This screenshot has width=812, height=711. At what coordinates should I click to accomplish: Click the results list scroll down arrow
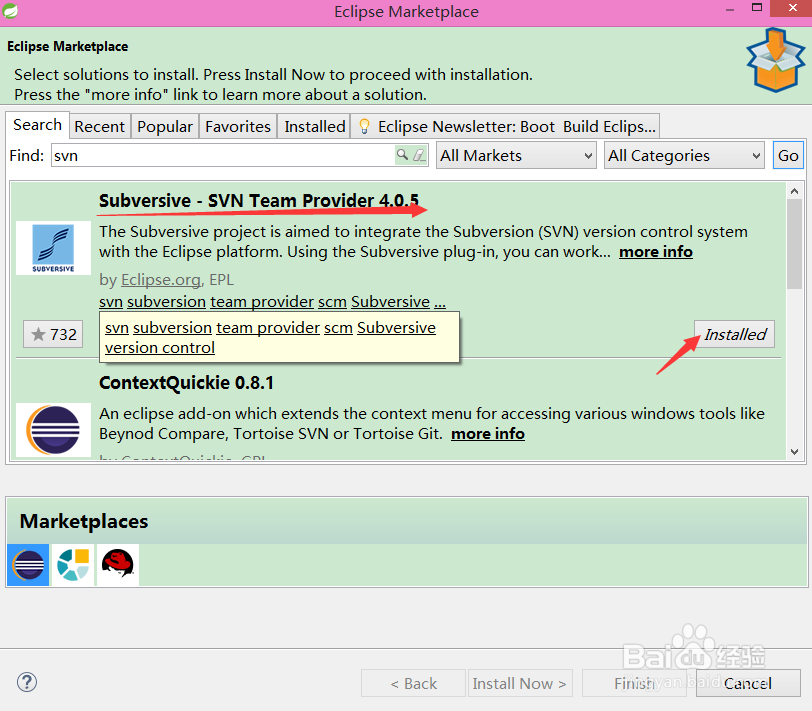pos(794,451)
